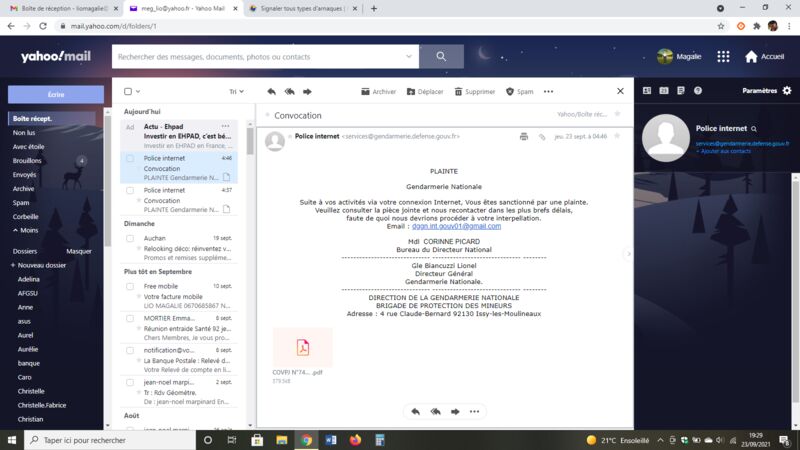Viewport: 800px width, 450px height.
Task: Open a new browser tab
Action: (x=373, y=9)
